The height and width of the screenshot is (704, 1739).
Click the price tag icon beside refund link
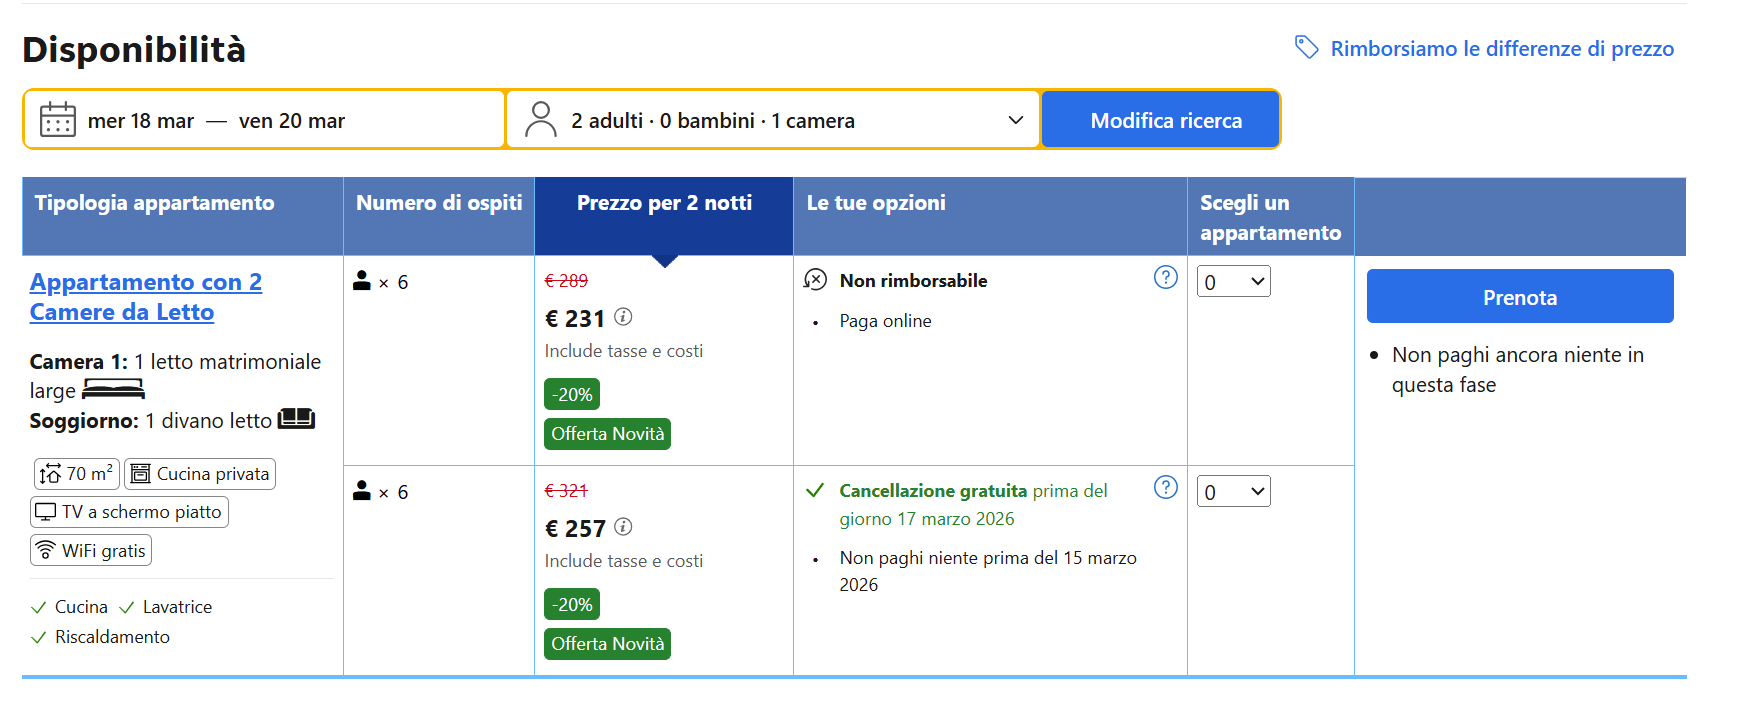(1306, 47)
